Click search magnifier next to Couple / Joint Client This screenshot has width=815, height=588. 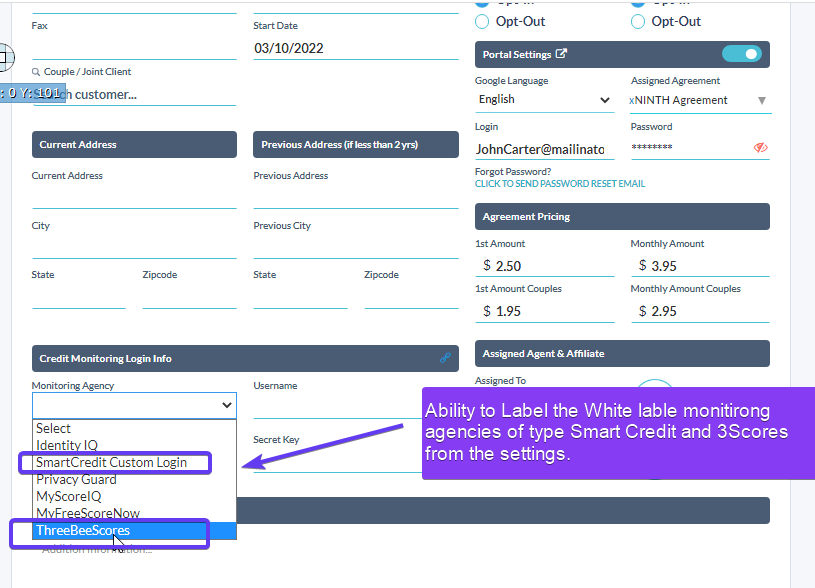click(x=36, y=72)
